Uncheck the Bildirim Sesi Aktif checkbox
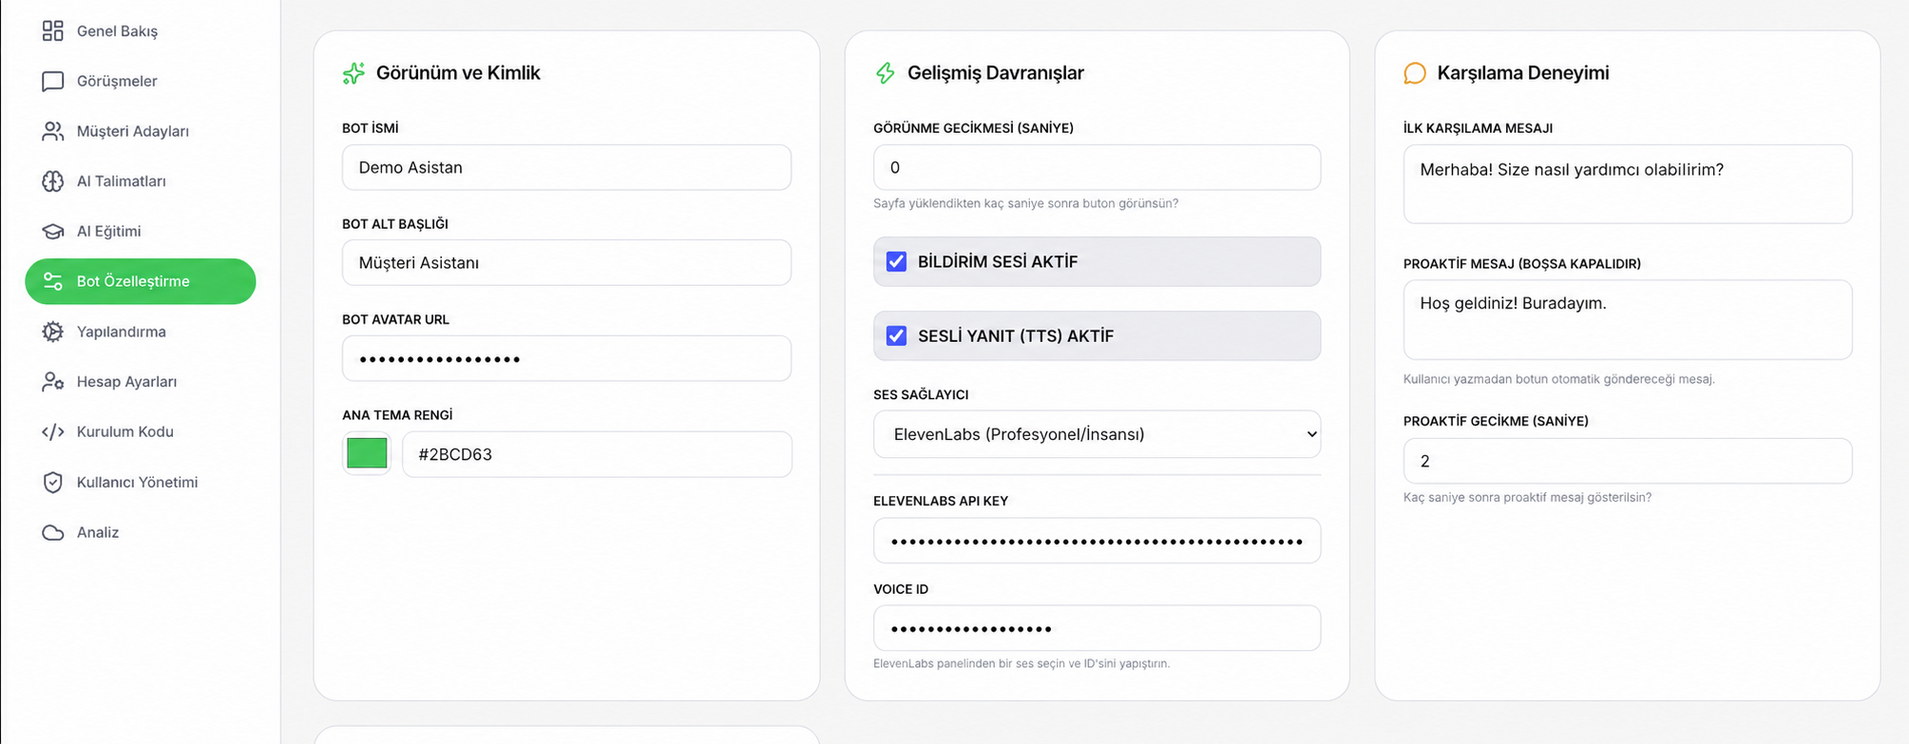Image resolution: width=1909 pixels, height=744 pixels. point(897,262)
